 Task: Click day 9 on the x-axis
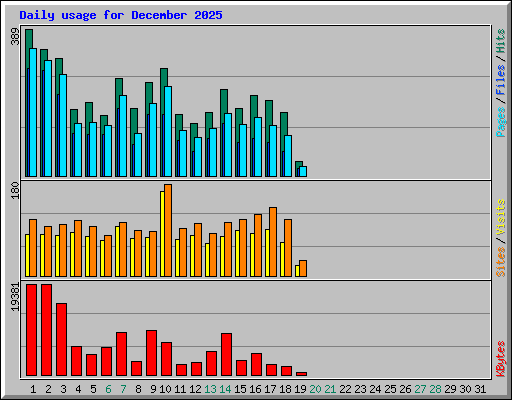click(x=153, y=389)
